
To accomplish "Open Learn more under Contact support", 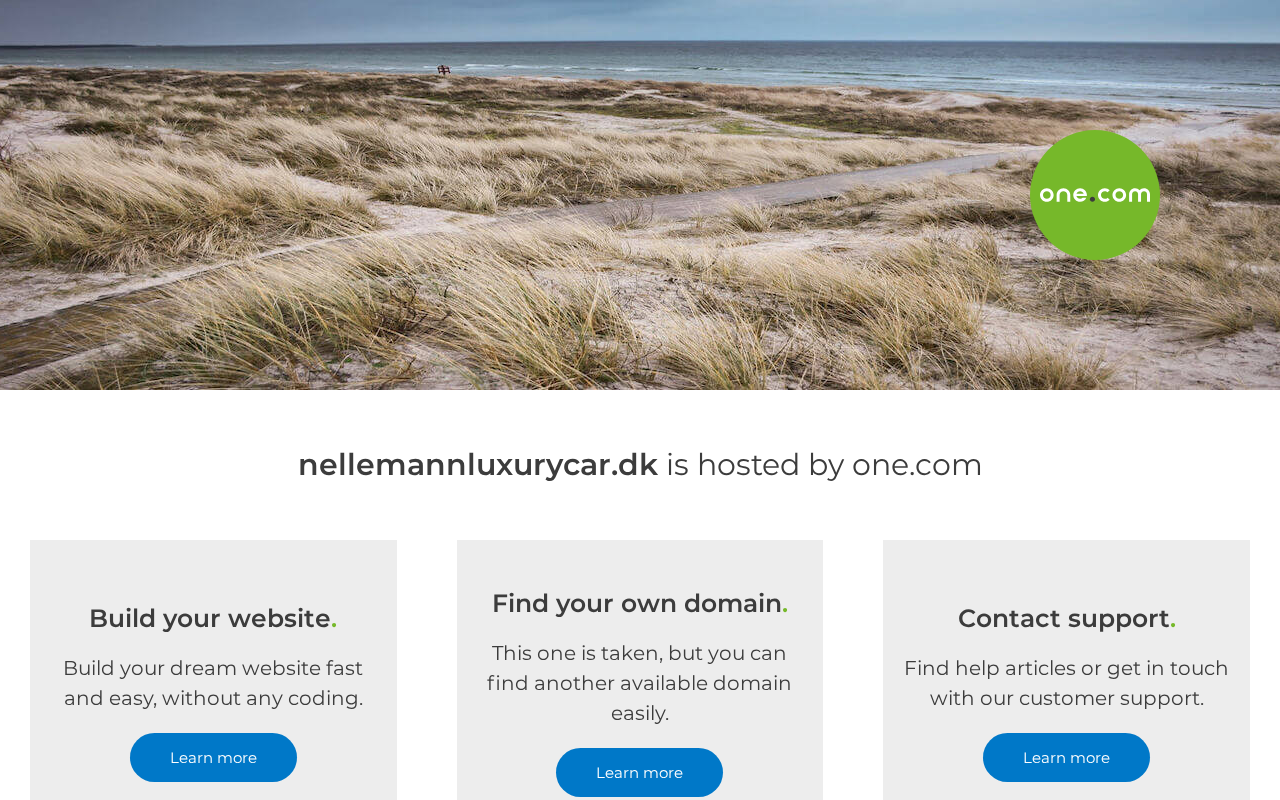I will click(1066, 758).
